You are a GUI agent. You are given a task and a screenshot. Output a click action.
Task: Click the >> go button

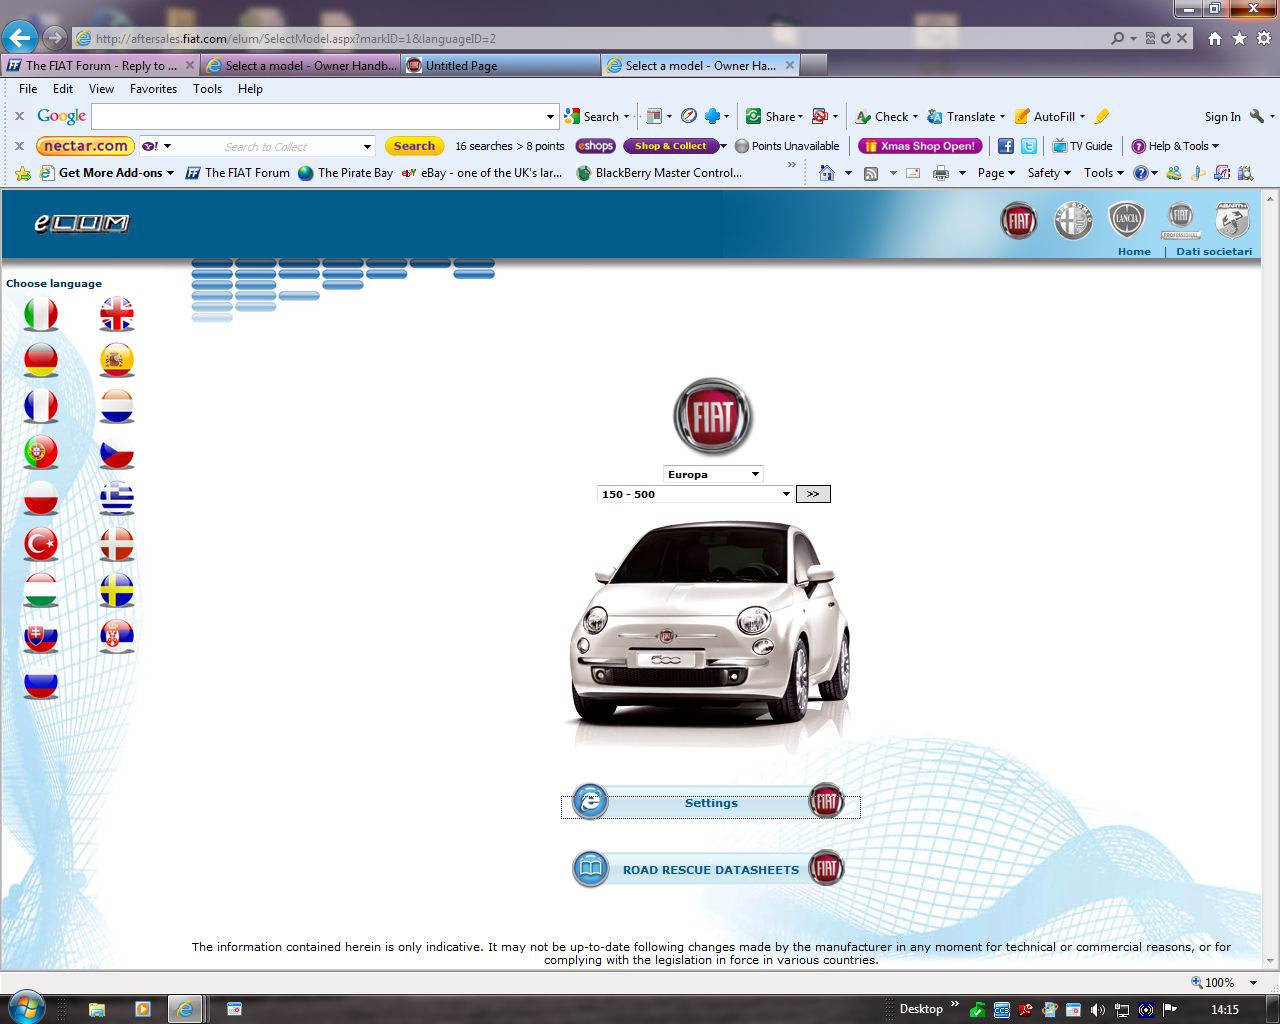[x=813, y=494]
